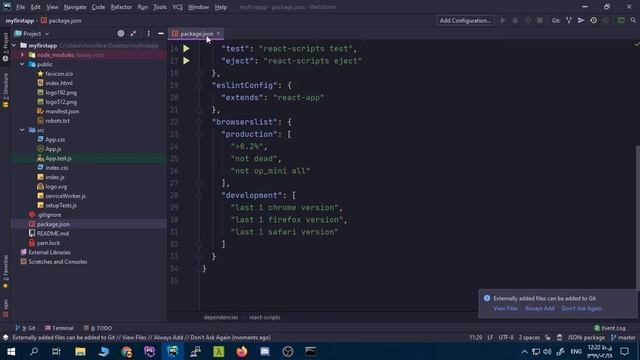Open Windows notification center icon
The height and width of the screenshot is (360, 640).
tap(624, 351)
